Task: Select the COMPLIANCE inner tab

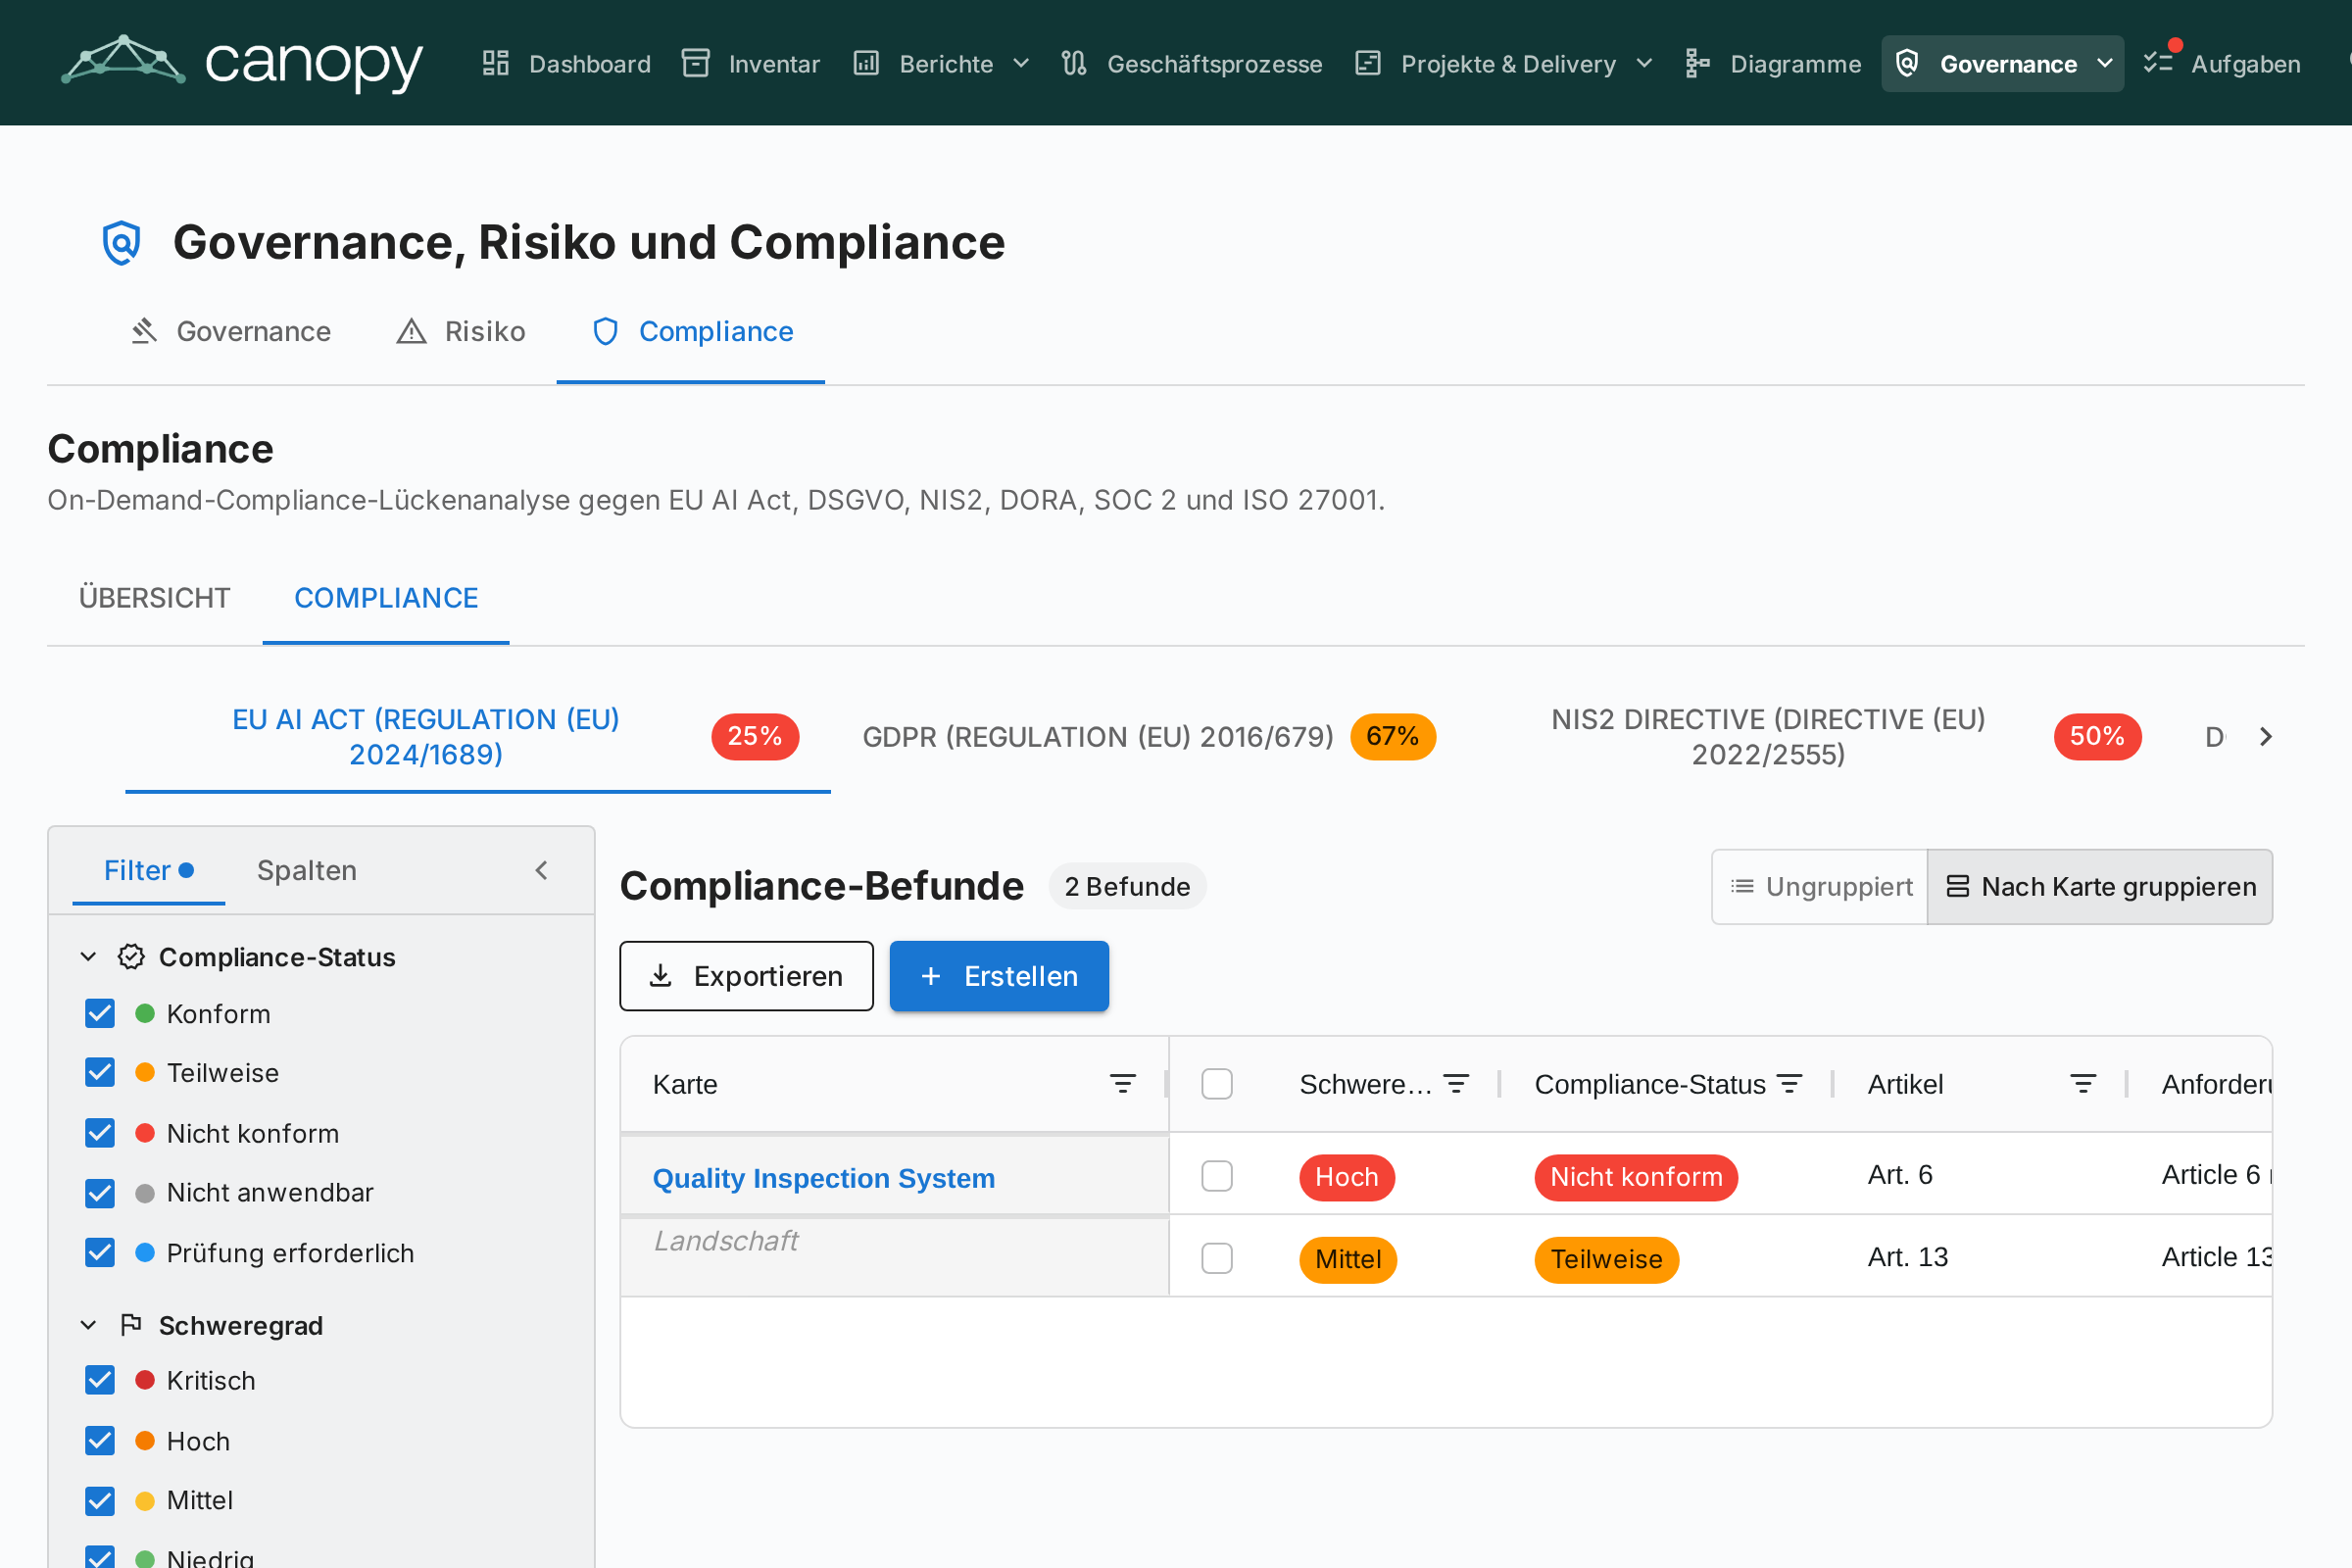Action: (386, 598)
